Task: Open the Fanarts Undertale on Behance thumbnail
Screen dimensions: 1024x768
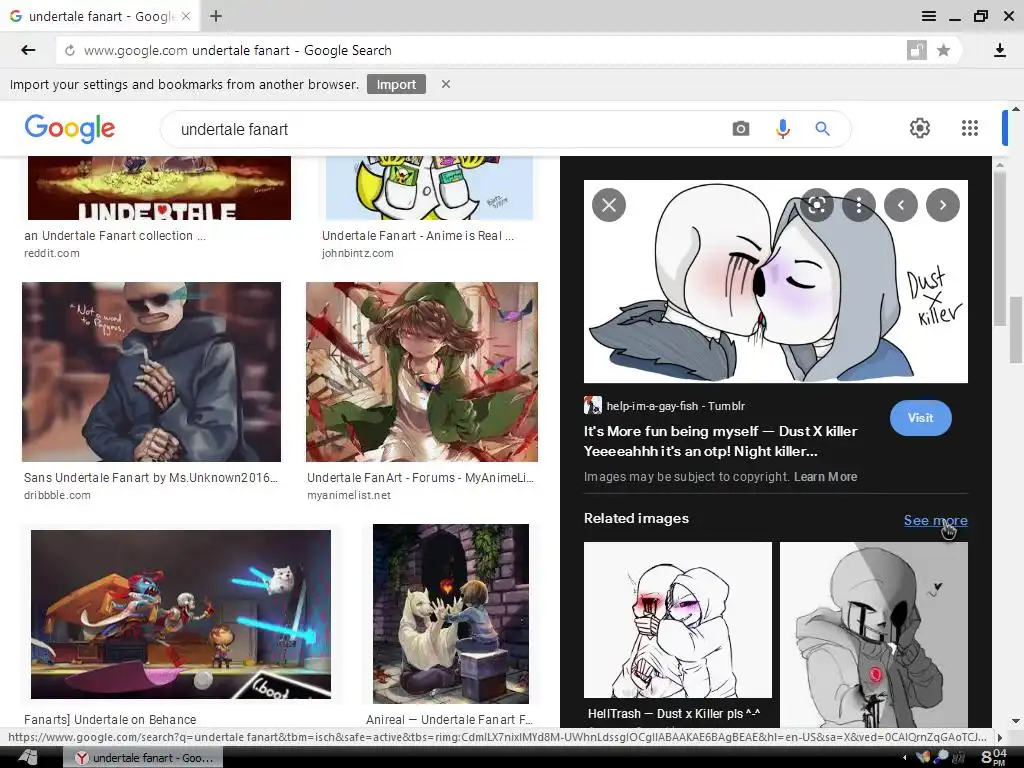Action: coord(181,614)
